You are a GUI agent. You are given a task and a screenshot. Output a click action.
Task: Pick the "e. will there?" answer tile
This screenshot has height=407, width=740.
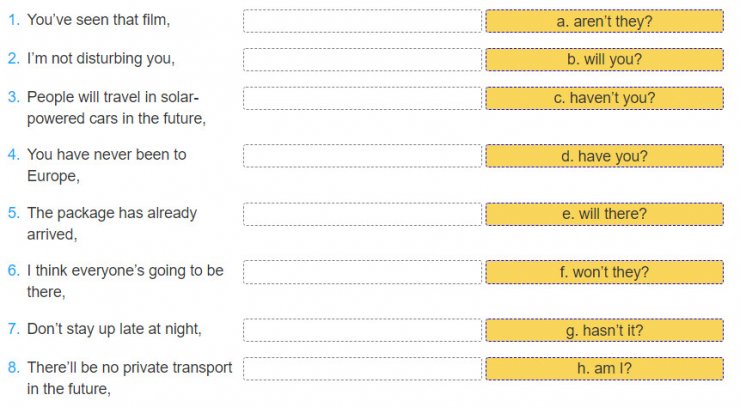(604, 214)
